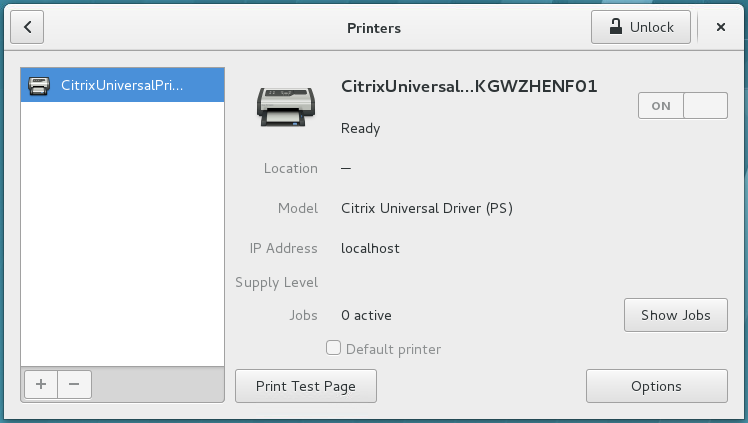Screen dimensions: 748x423
Task: Click empty area of the printer list
Action: coord(122,240)
